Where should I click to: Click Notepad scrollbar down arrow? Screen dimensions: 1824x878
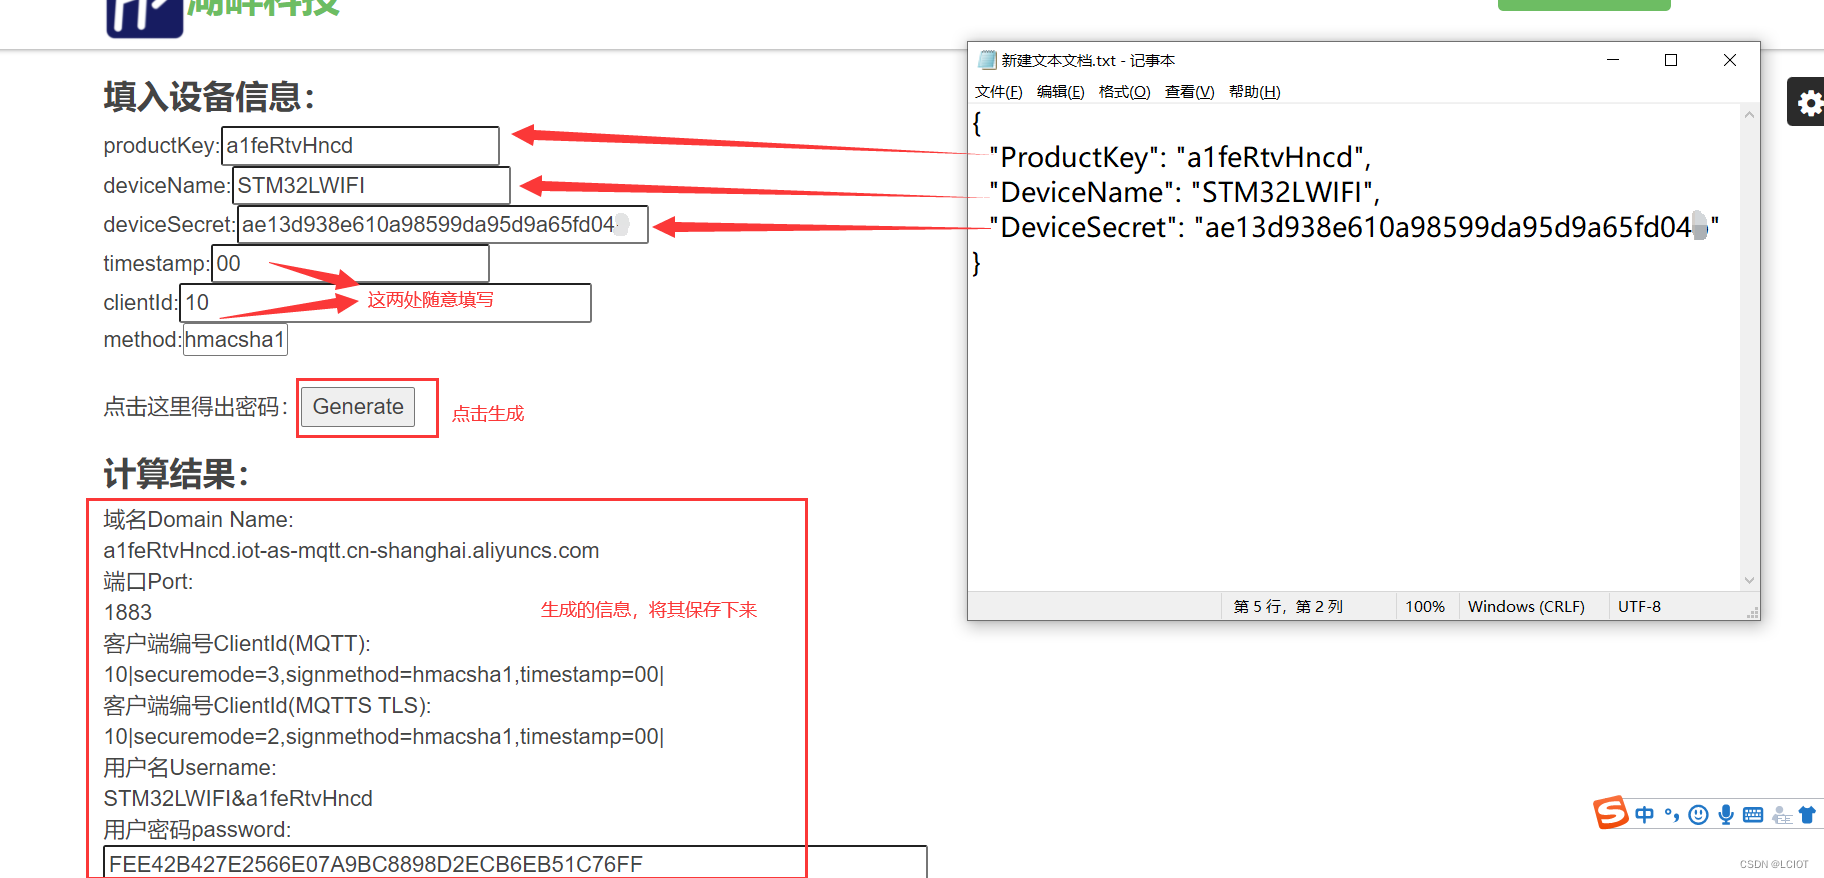[1749, 580]
